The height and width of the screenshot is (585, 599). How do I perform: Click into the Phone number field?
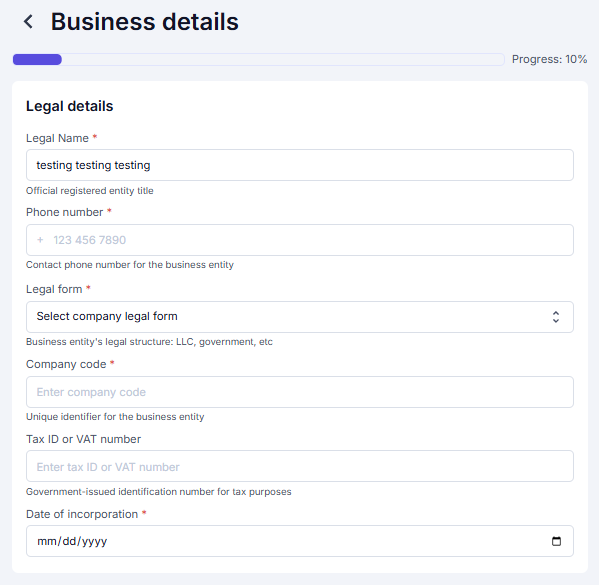[300, 240]
